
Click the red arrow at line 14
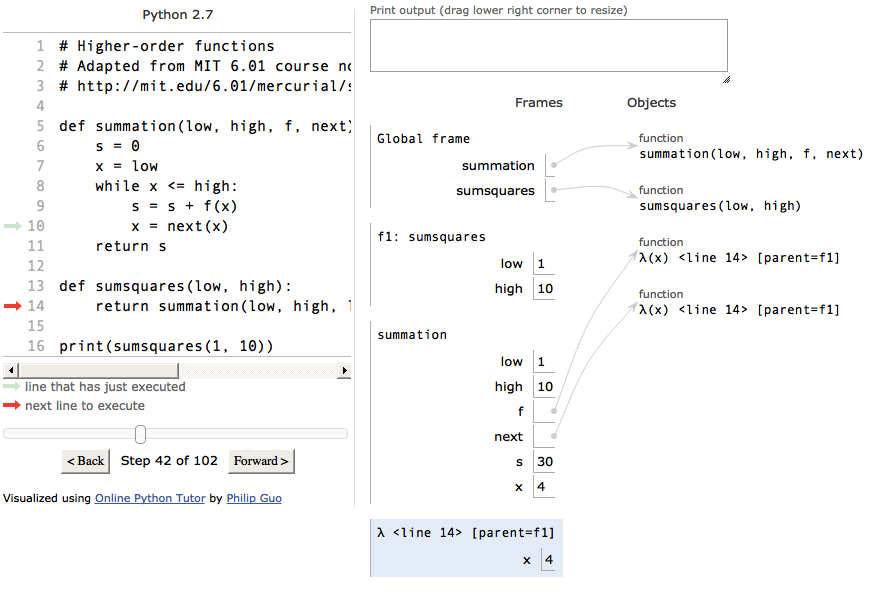[x=12, y=306]
